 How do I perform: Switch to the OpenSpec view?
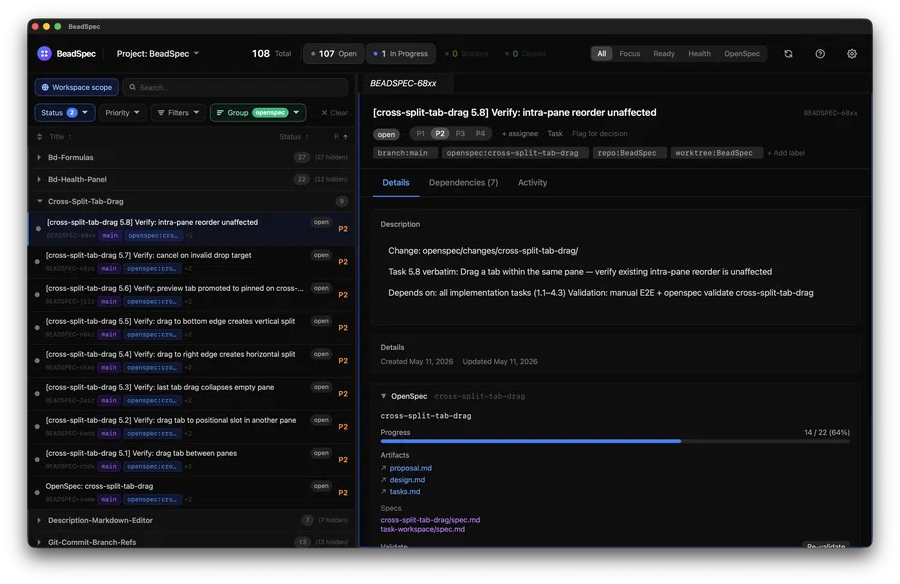click(742, 53)
